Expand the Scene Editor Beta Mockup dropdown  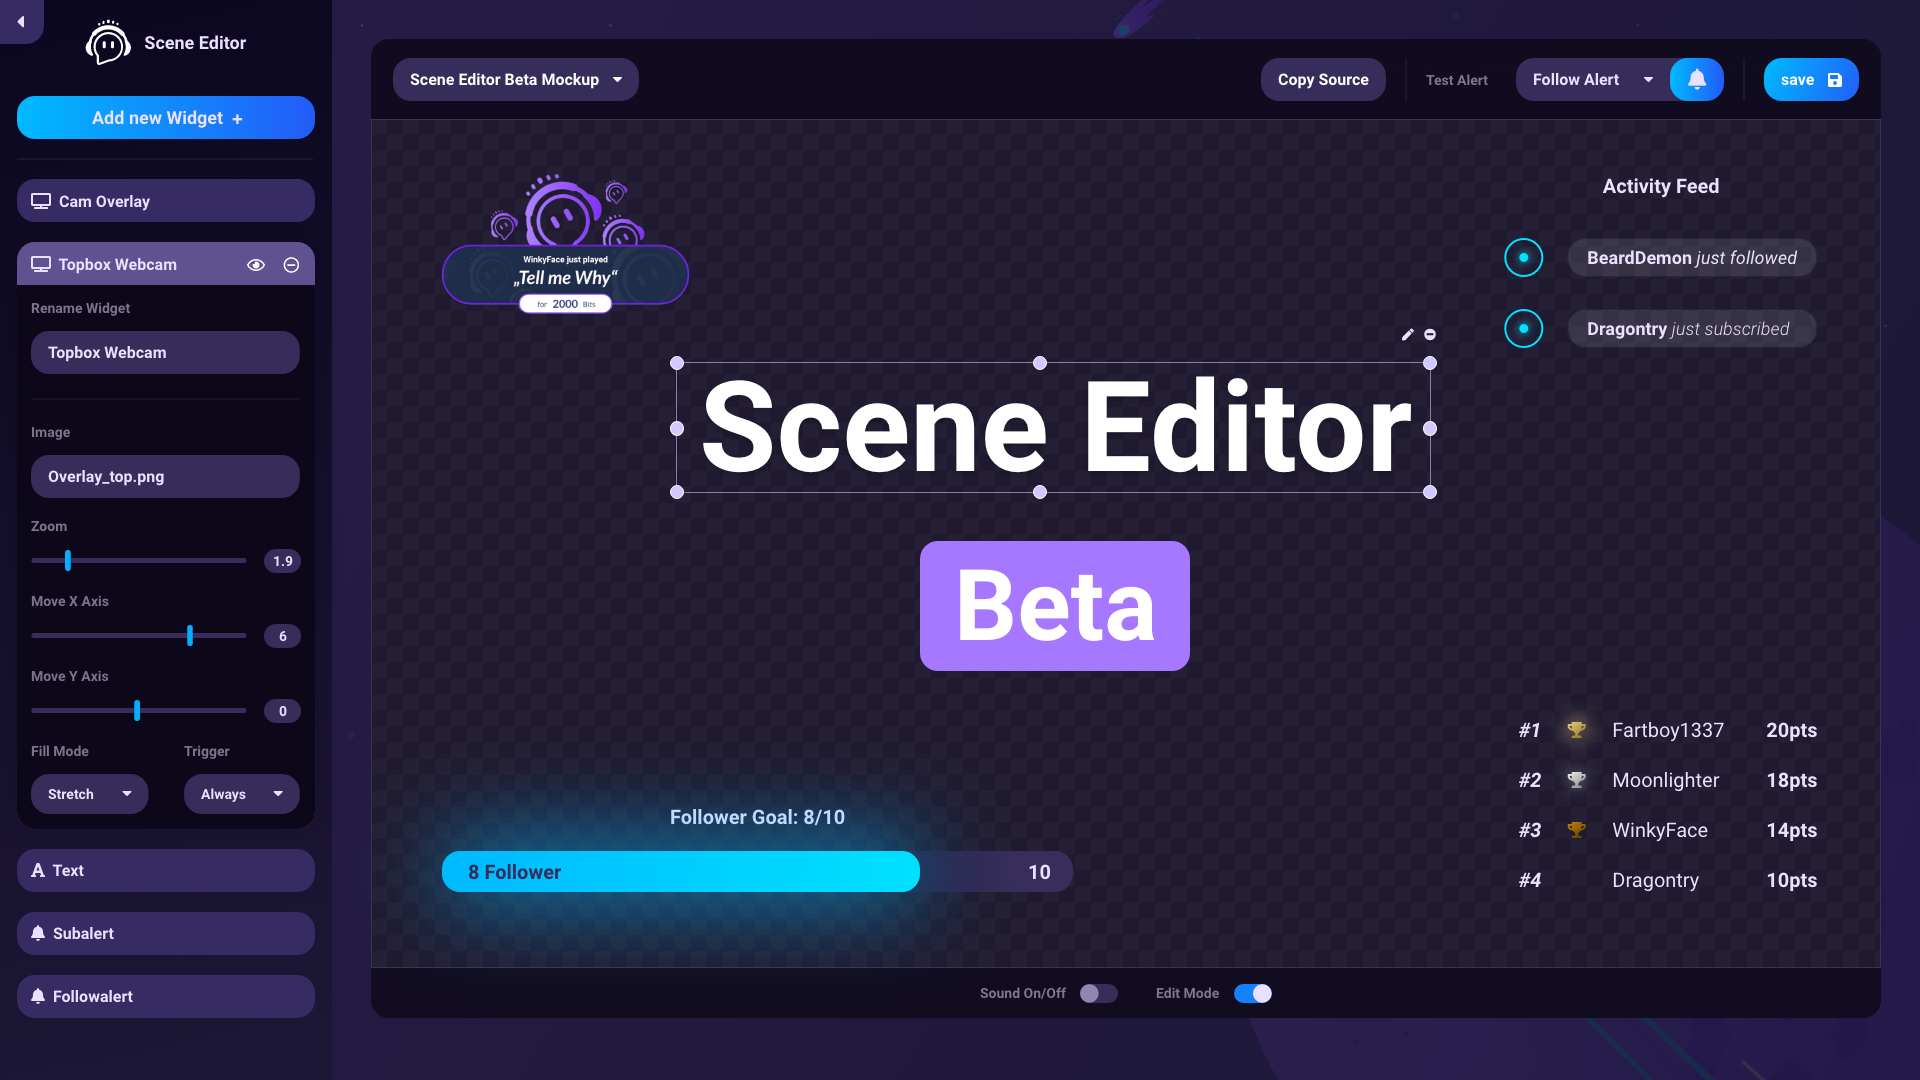pyautogui.click(x=618, y=79)
